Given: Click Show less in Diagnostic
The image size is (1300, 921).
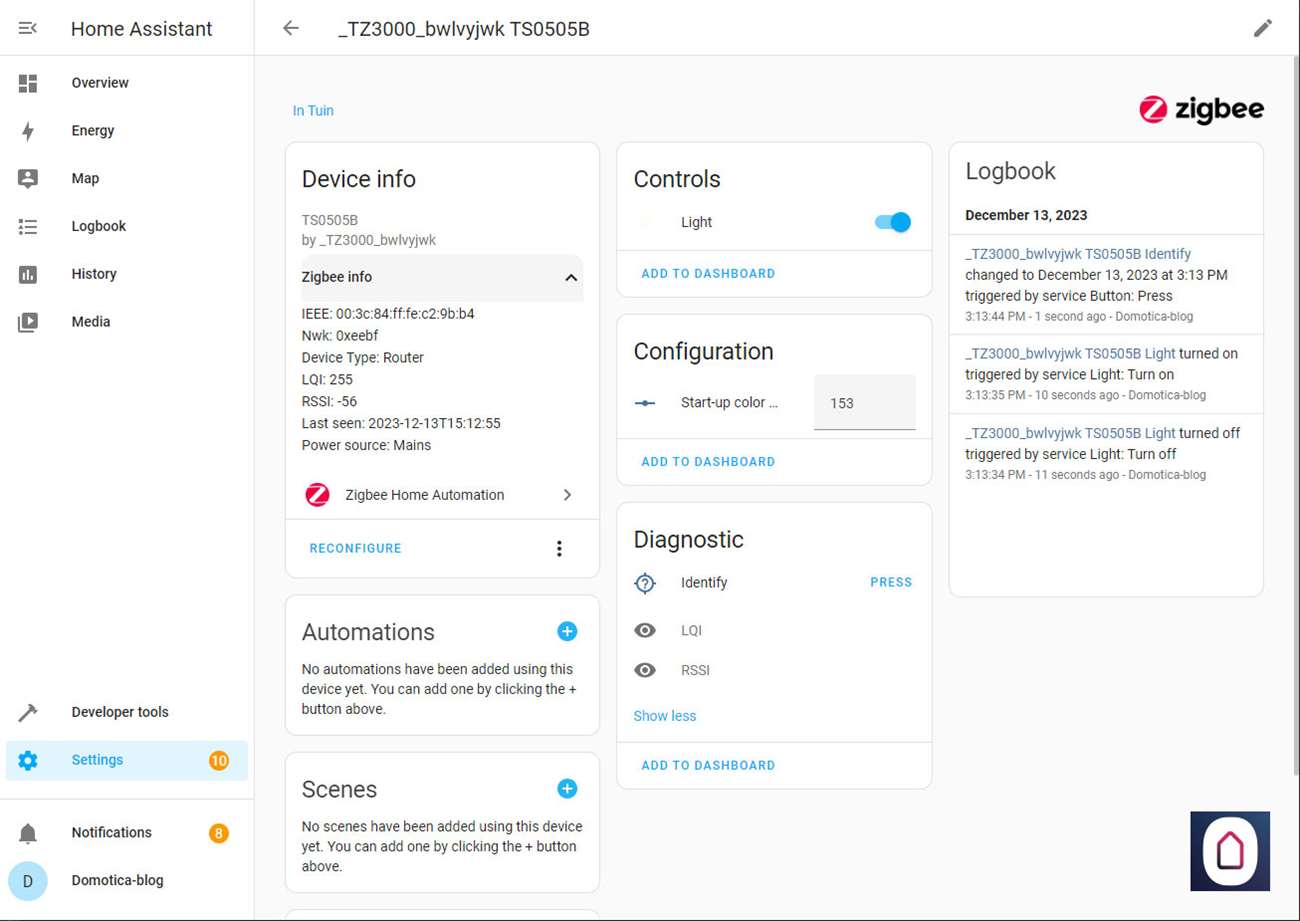Looking at the screenshot, I should point(665,716).
